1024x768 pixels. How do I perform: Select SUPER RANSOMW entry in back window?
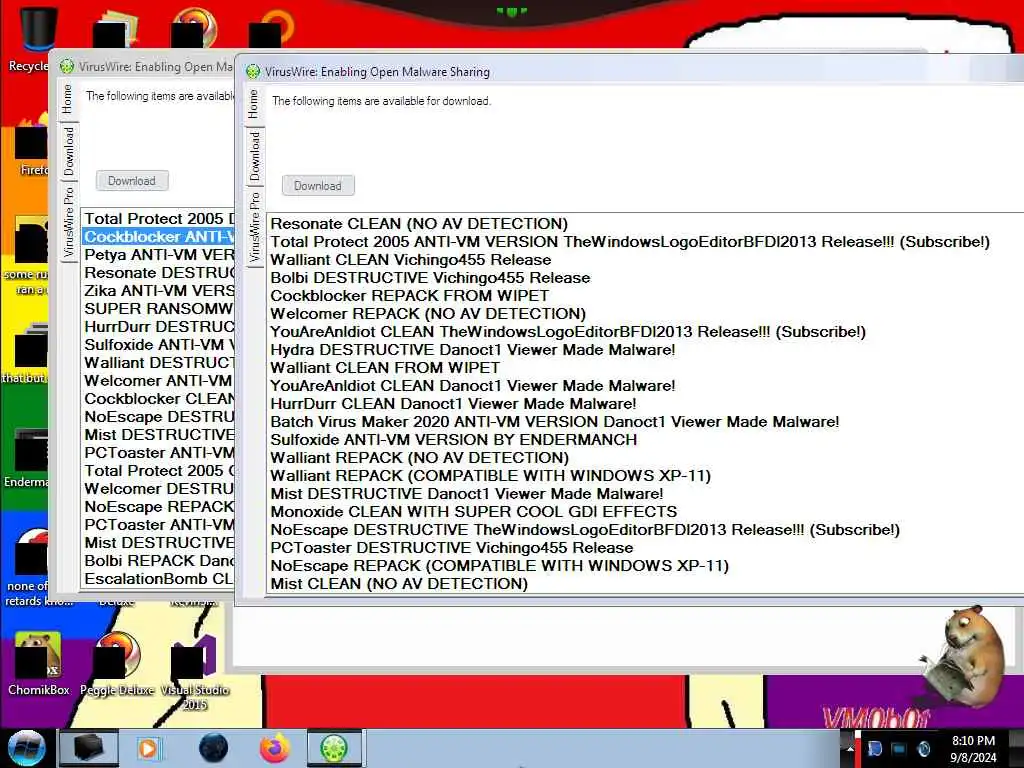[x=159, y=308]
